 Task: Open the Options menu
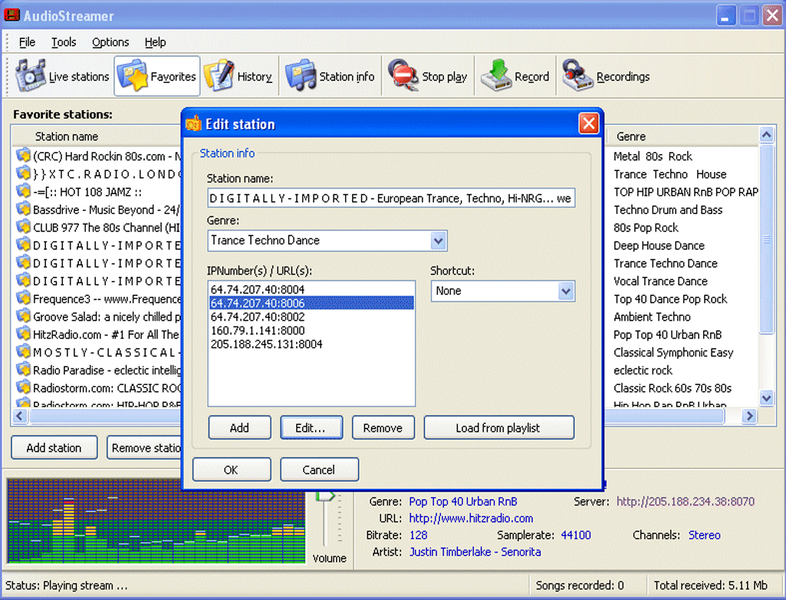[110, 42]
